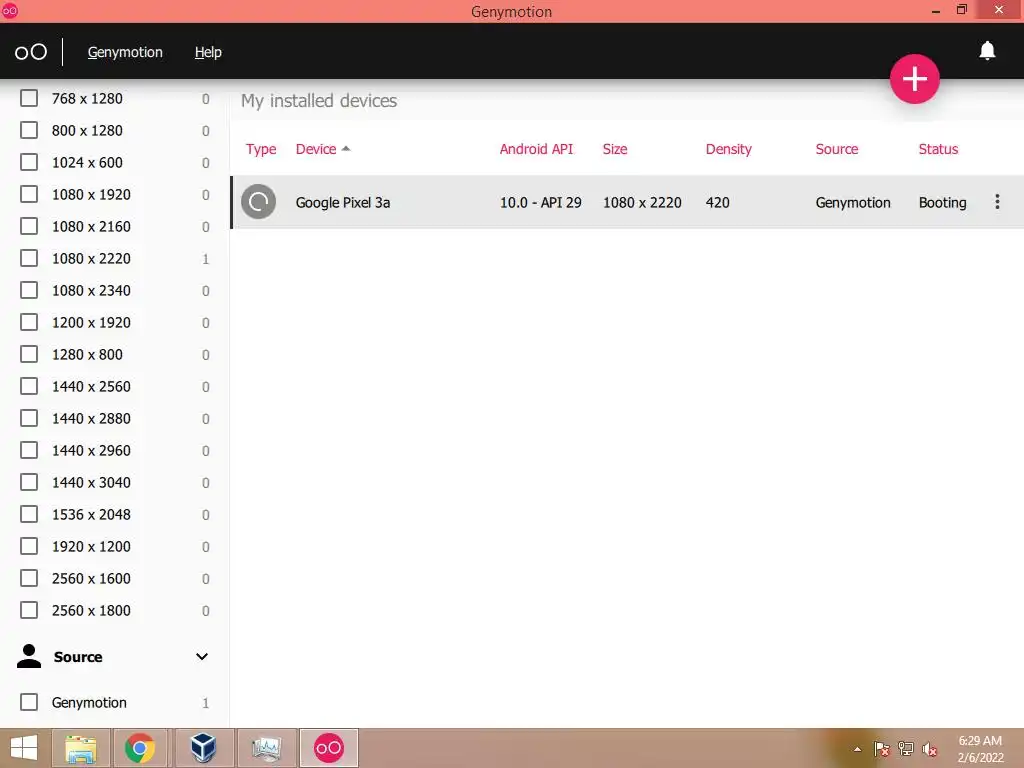Check the 1080 x 2160 size filter

tap(29, 226)
